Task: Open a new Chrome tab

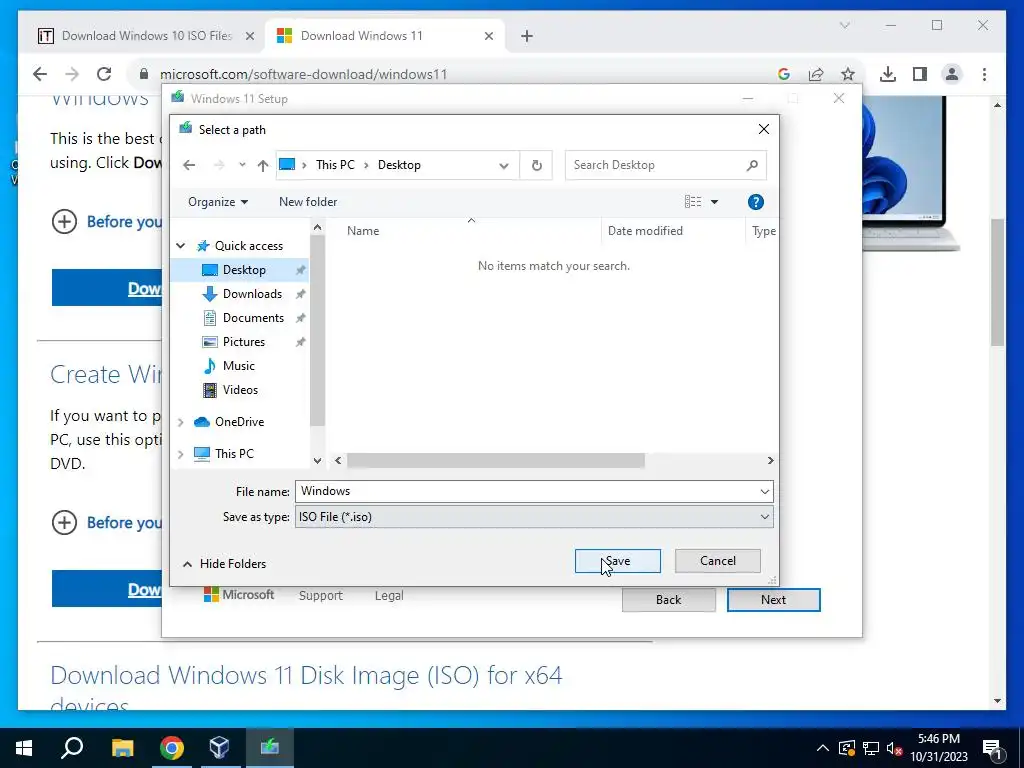Action: [527, 36]
